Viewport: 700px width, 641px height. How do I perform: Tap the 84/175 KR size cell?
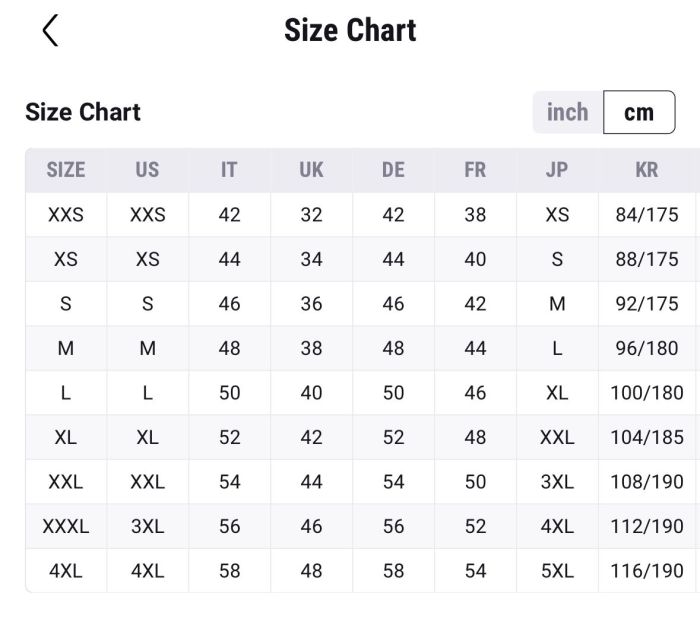tap(647, 215)
